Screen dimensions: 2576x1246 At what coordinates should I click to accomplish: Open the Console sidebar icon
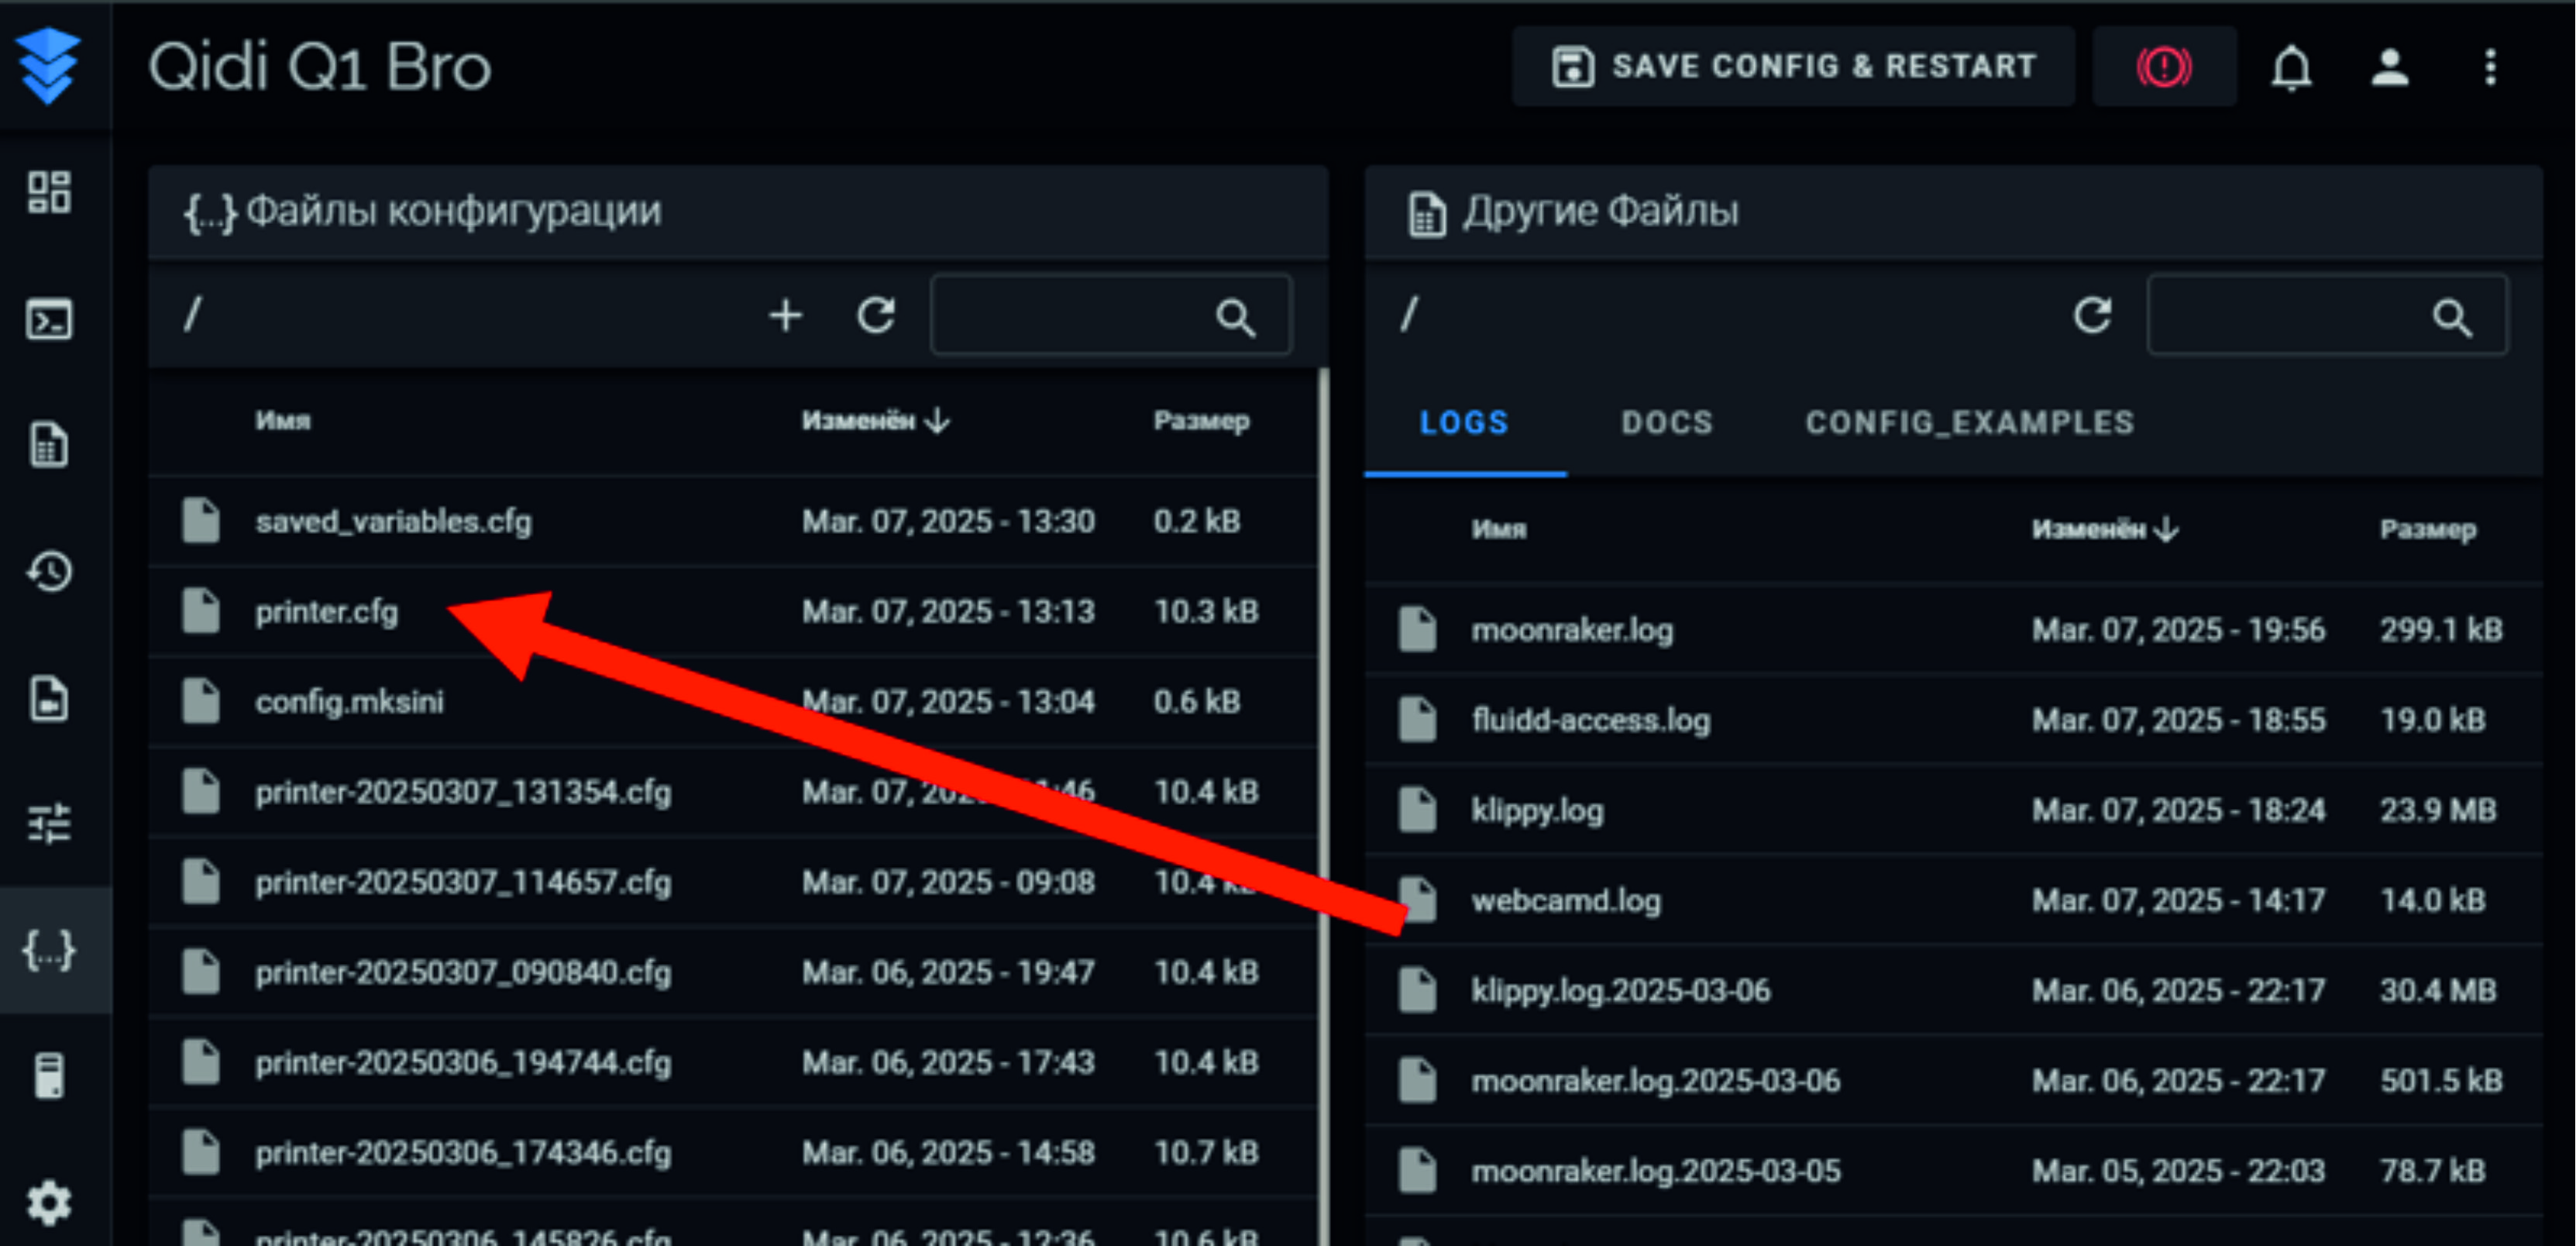[x=49, y=320]
